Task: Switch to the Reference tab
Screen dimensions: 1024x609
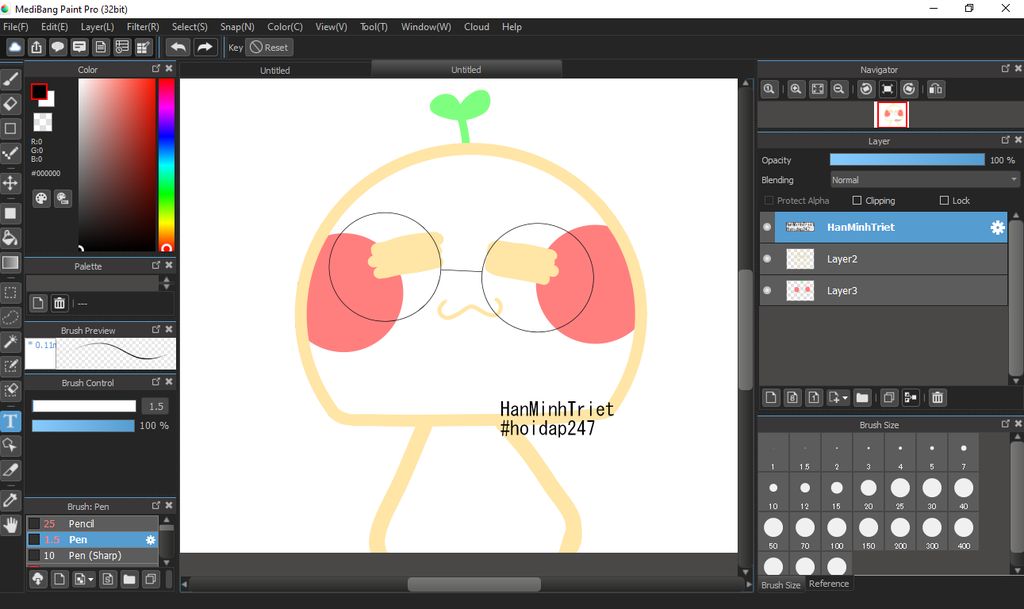Action: (829, 584)
